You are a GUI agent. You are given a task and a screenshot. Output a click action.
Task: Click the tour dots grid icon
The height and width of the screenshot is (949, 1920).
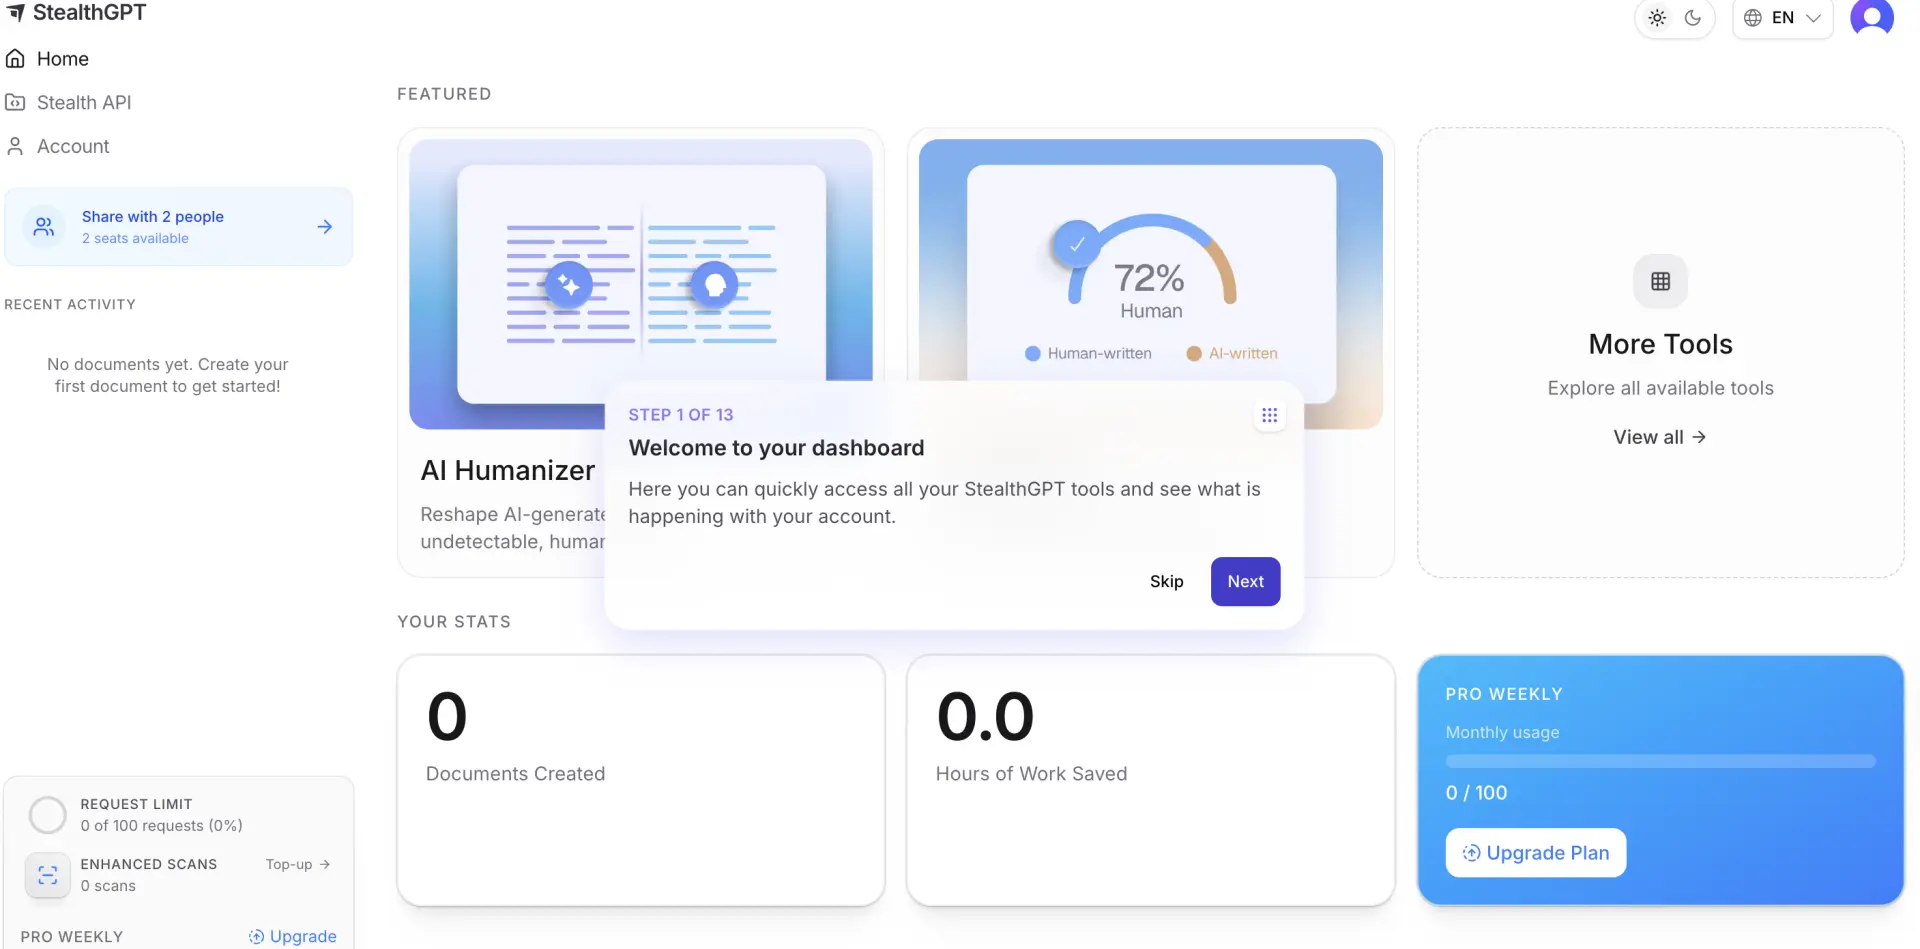point(1270,415)
